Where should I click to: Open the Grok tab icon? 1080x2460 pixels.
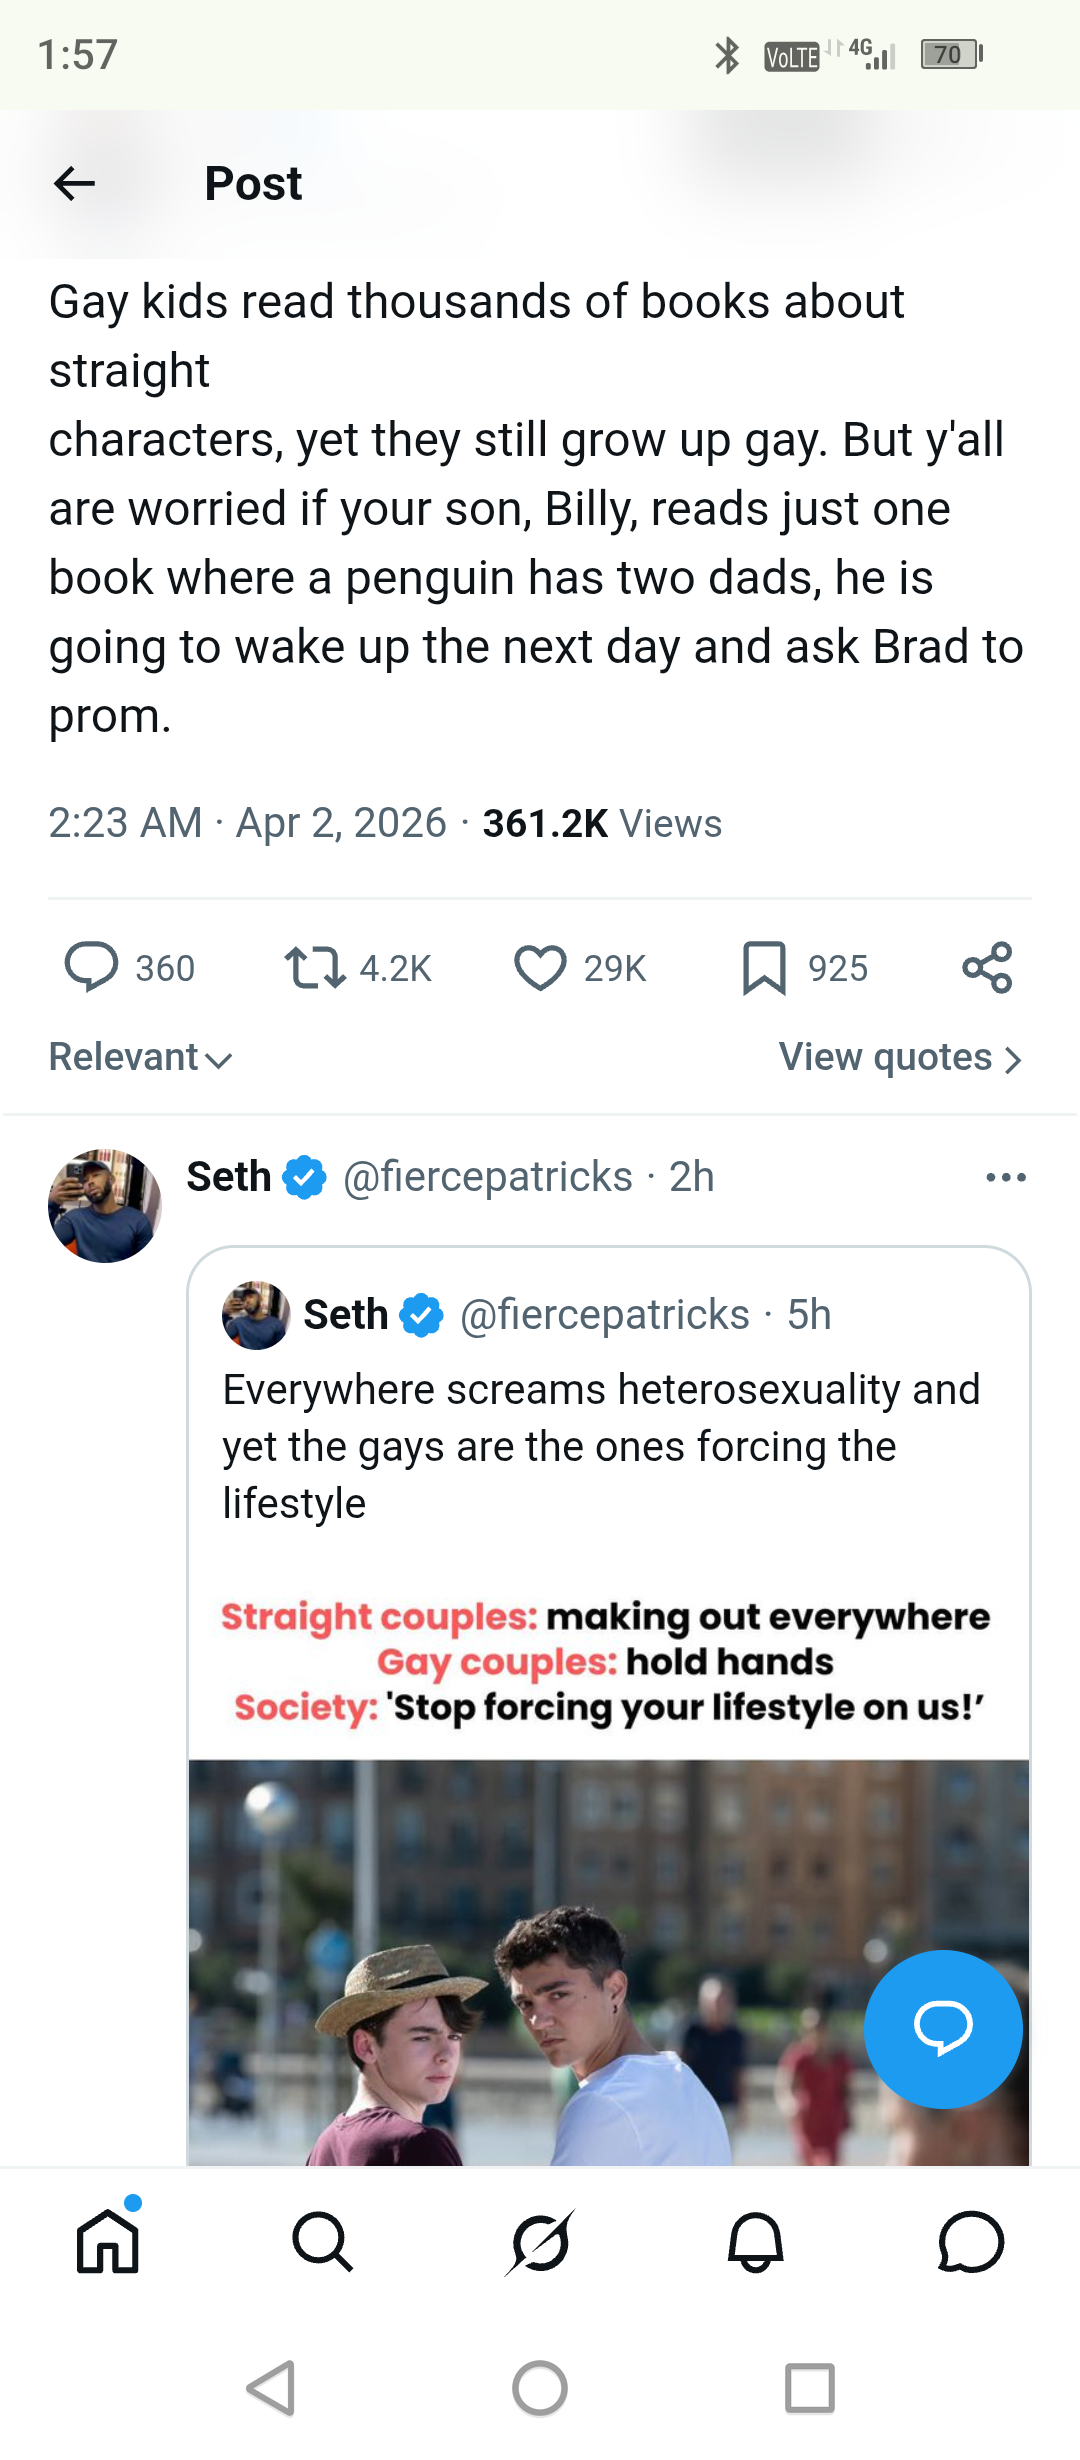point(540,2241)
